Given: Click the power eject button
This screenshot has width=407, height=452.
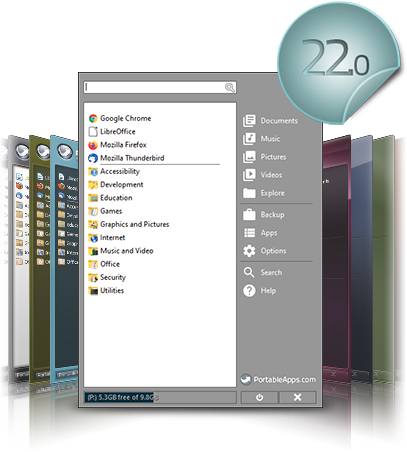Looking at the screenshot, I should point(259,397).
